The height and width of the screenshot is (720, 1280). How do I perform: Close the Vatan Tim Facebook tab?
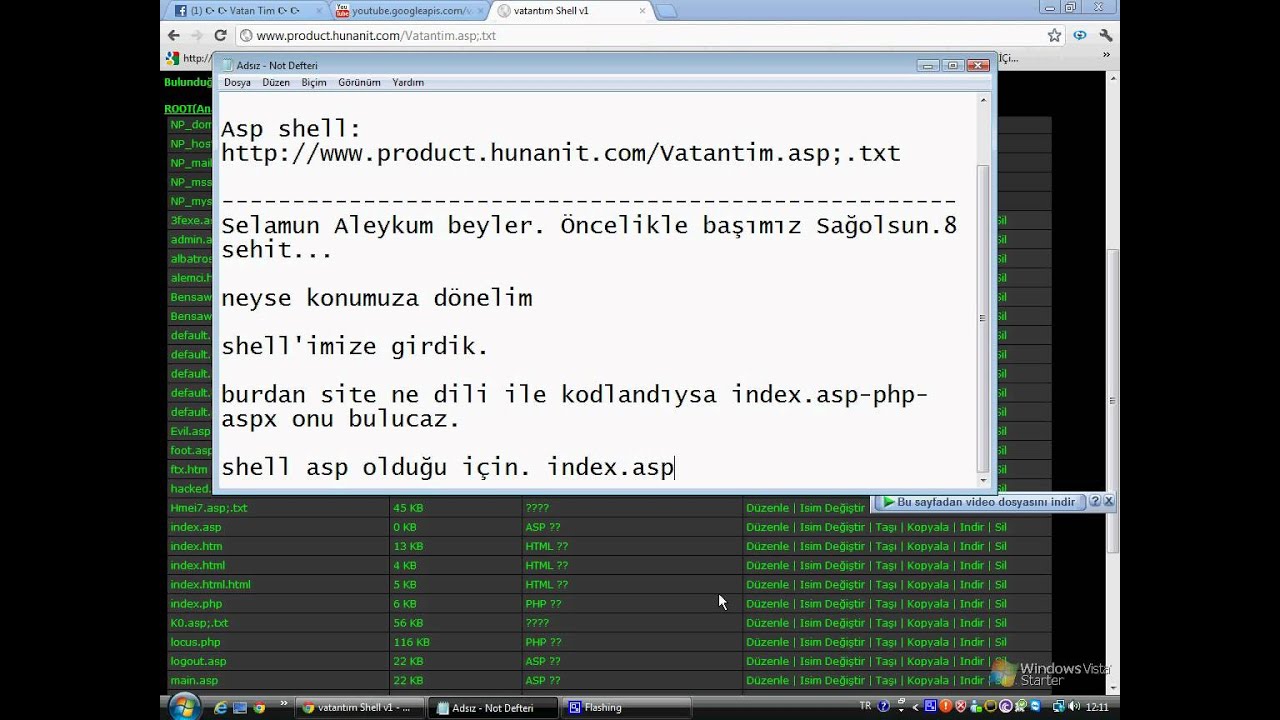click(318, 11)
